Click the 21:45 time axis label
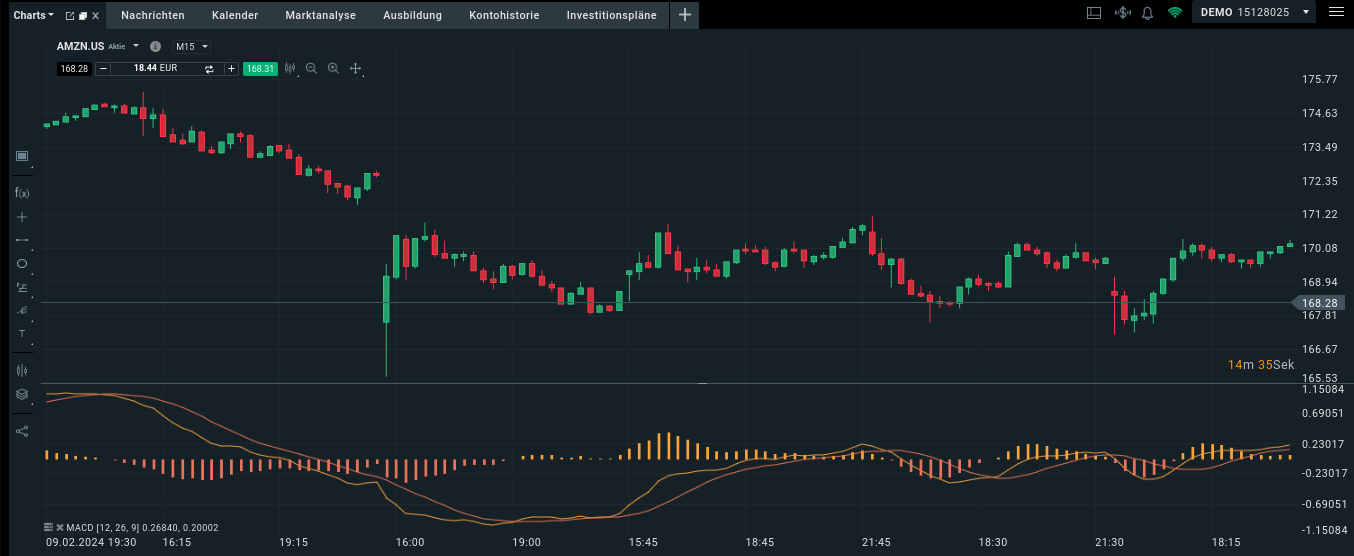 point(876,543)
